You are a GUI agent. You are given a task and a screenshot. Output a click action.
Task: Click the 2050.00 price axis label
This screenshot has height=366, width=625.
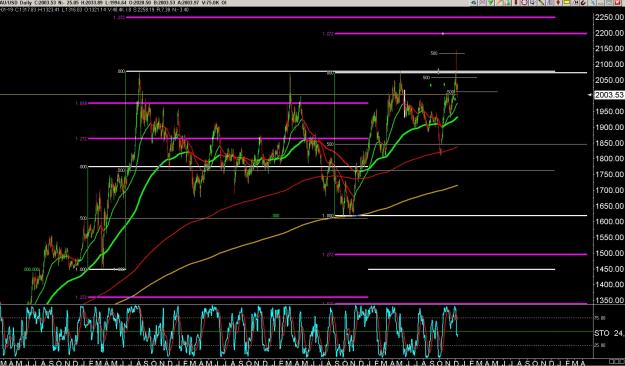(609, 80)
